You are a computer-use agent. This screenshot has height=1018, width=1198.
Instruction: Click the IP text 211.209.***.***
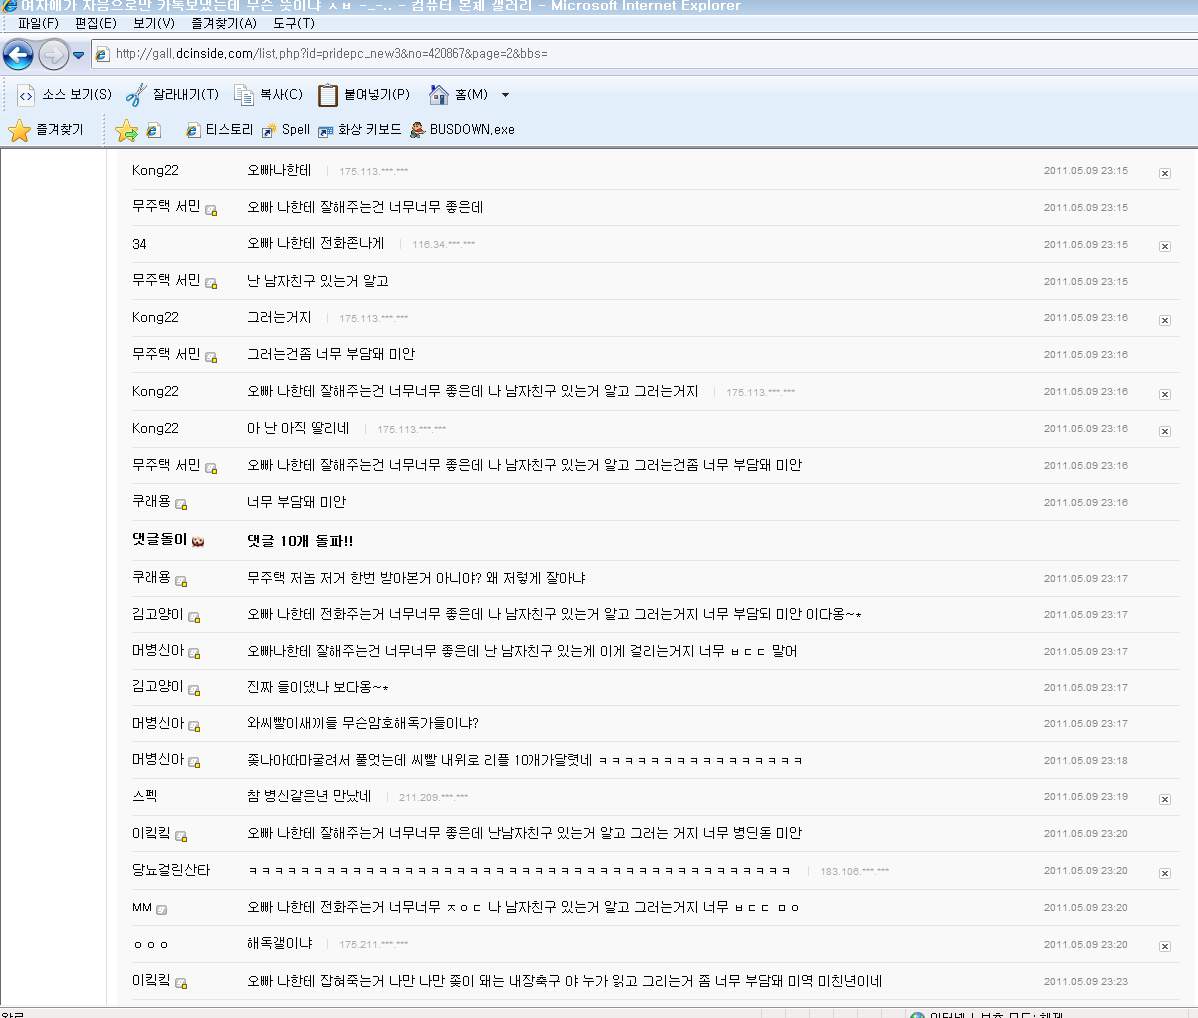coord(433,797)
